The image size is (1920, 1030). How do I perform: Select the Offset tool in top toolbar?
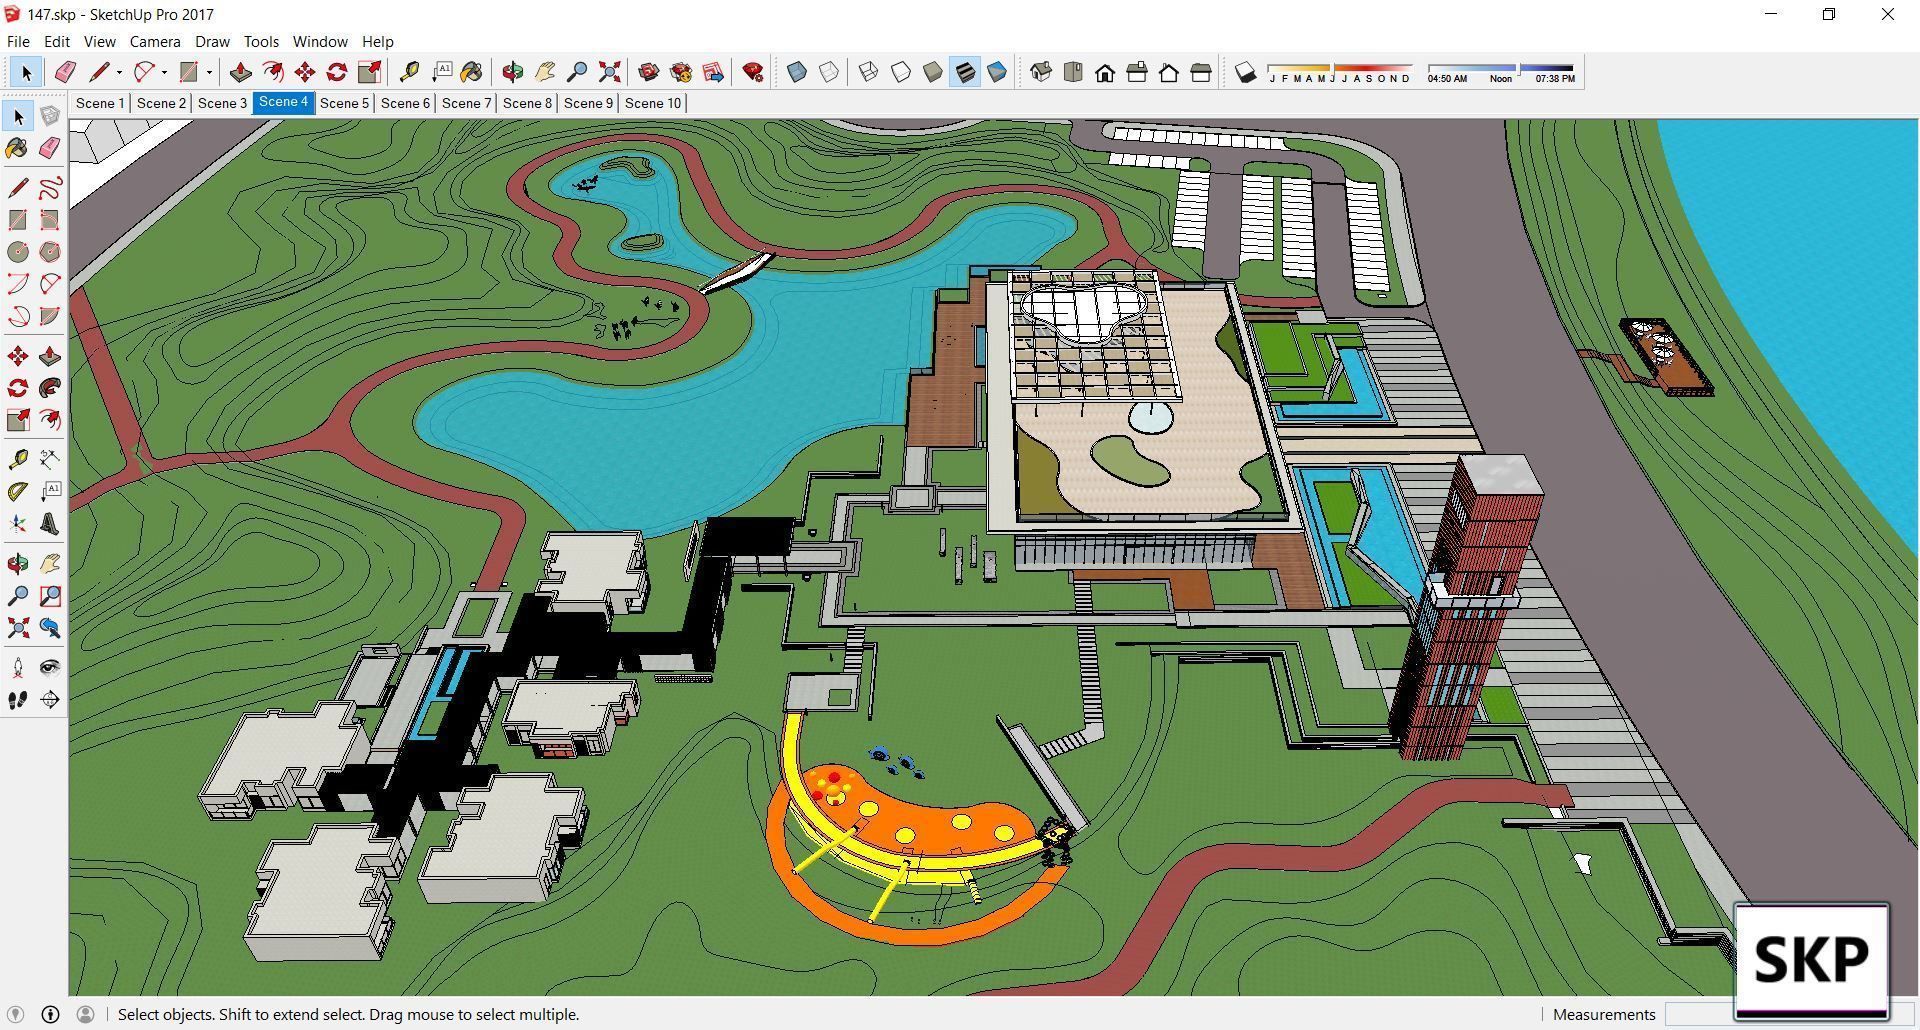[273, 72]
